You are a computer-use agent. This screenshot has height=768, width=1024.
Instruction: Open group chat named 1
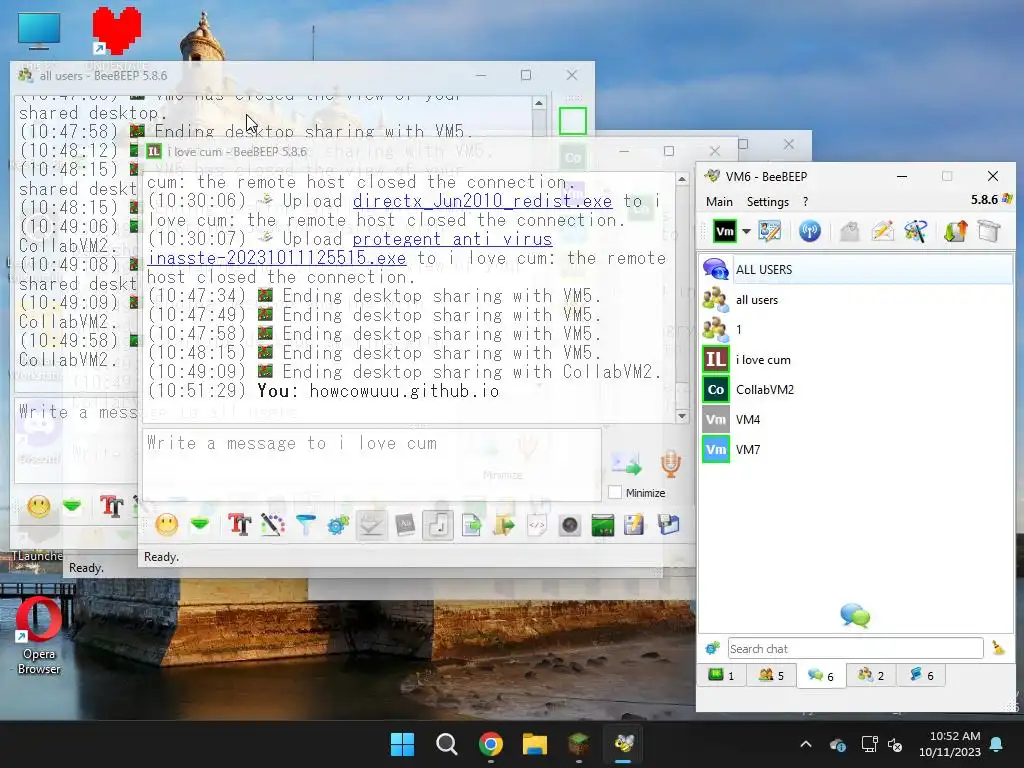point(856,330)
